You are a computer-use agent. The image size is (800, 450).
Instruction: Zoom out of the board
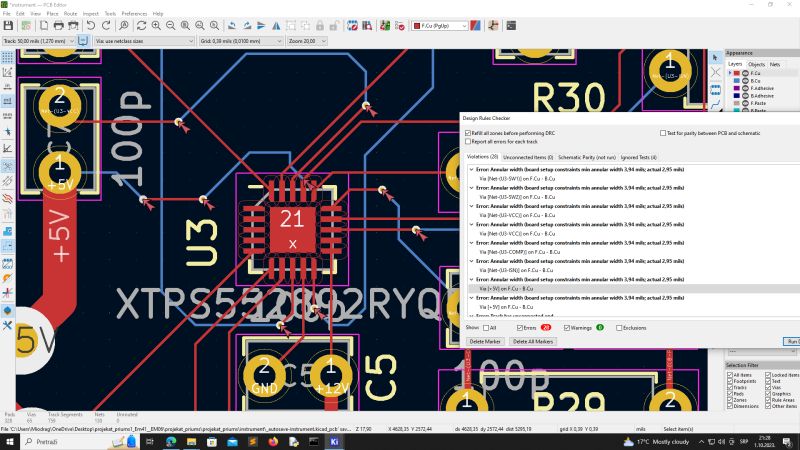click(171, 26)
